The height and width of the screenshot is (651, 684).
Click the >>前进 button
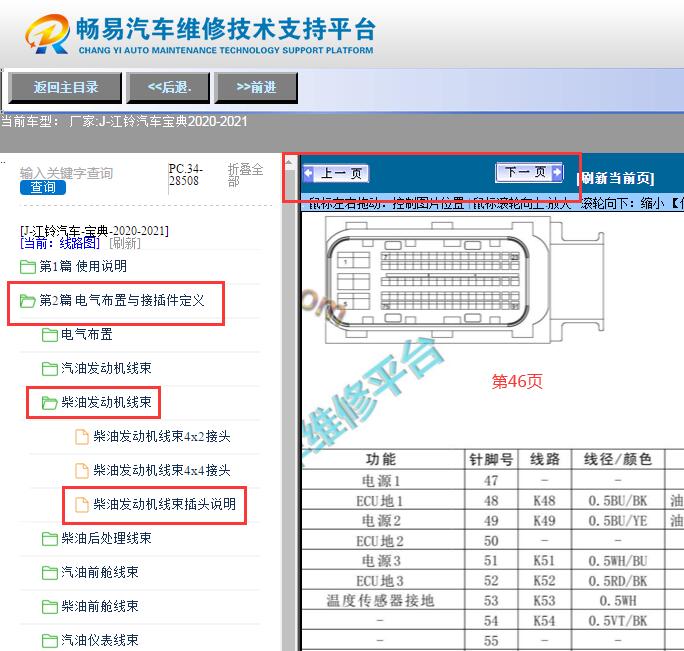(x=256, y=88)
